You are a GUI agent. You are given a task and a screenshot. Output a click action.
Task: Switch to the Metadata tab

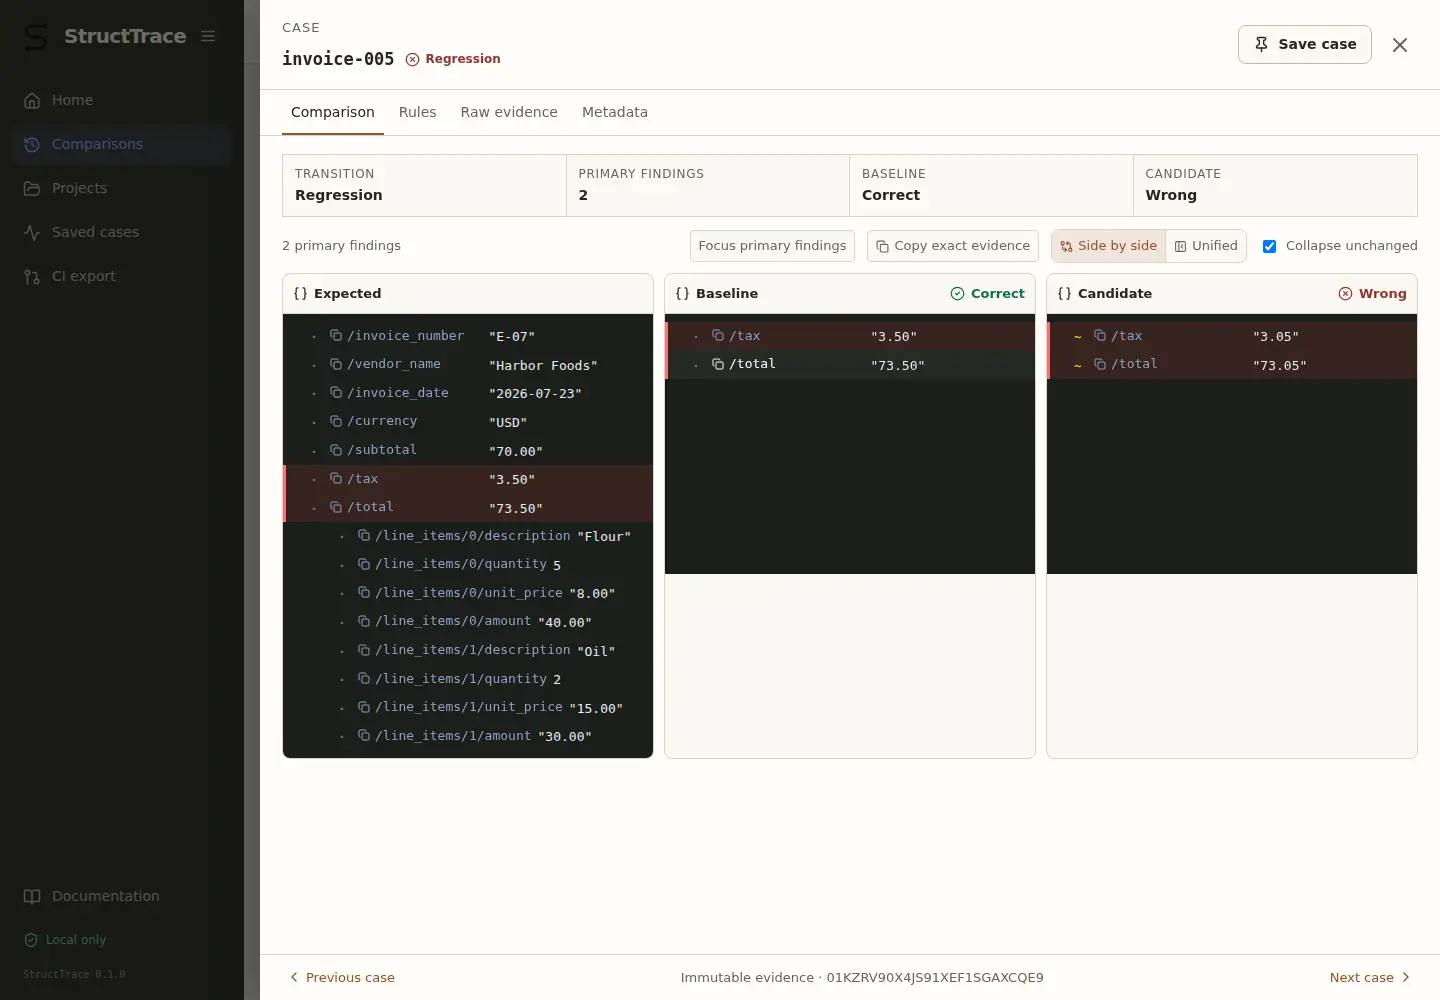[615, 112]
